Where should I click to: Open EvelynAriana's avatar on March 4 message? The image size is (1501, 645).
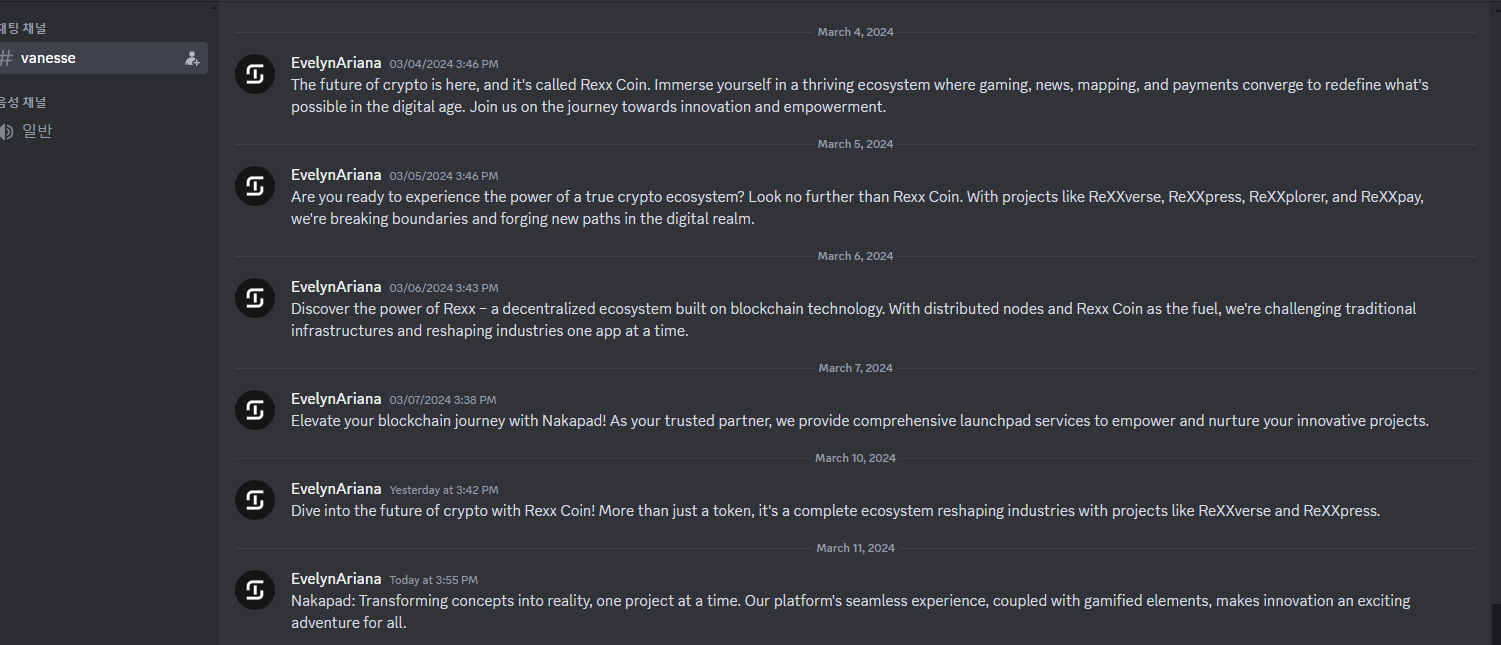(255, 74)
